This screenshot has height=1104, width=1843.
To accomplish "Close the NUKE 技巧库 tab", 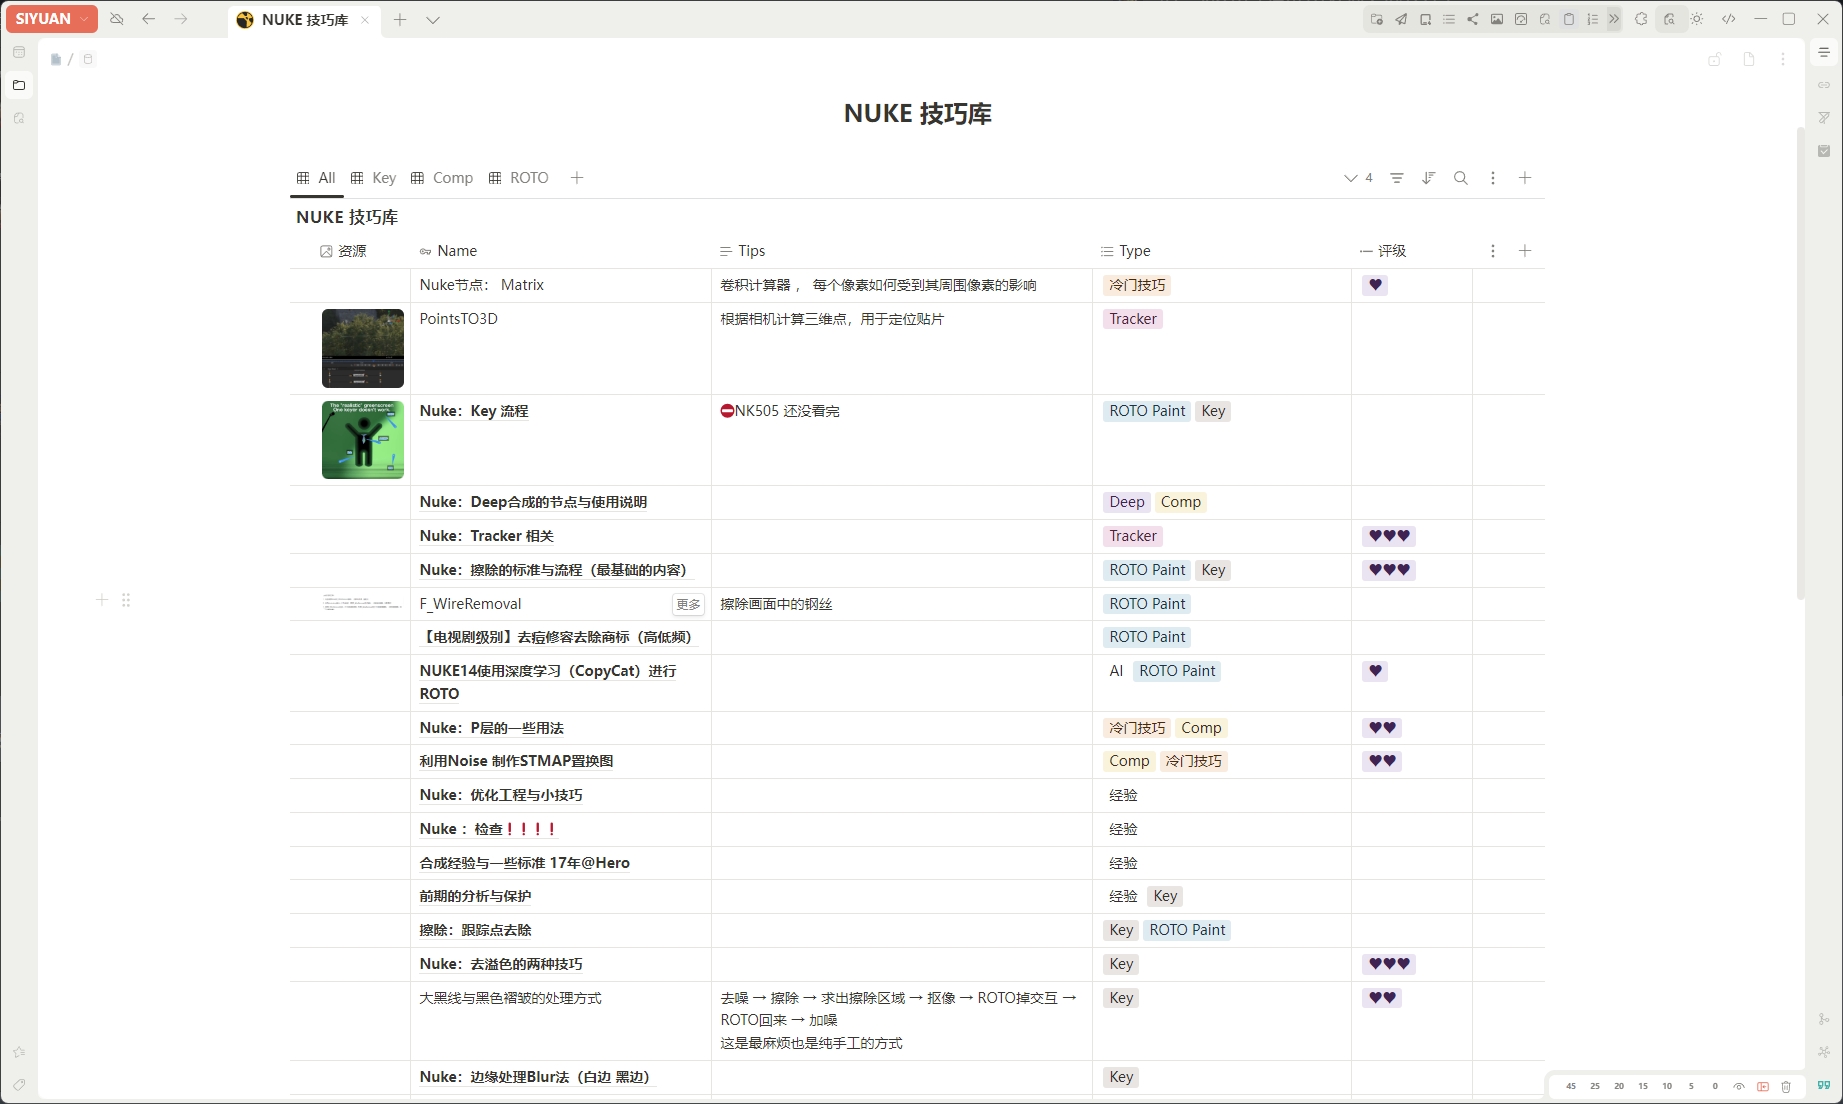I will click(365, 20).
